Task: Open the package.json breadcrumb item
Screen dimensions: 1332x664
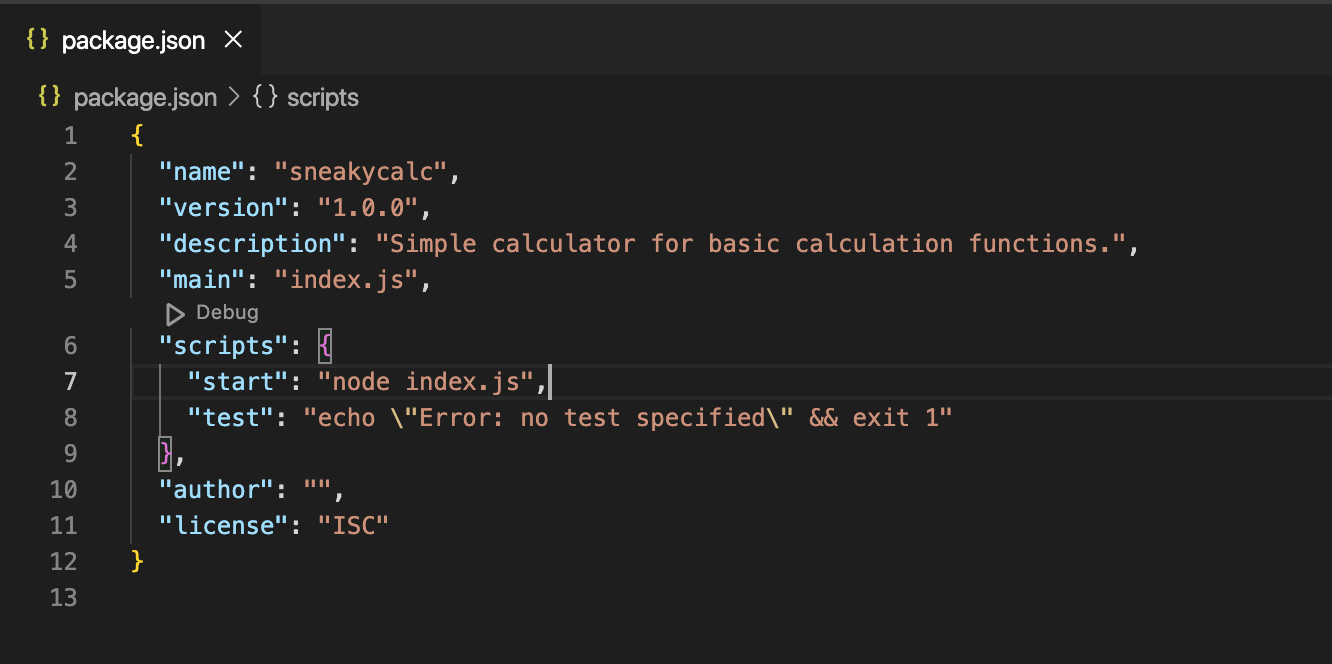Action: 145,97
